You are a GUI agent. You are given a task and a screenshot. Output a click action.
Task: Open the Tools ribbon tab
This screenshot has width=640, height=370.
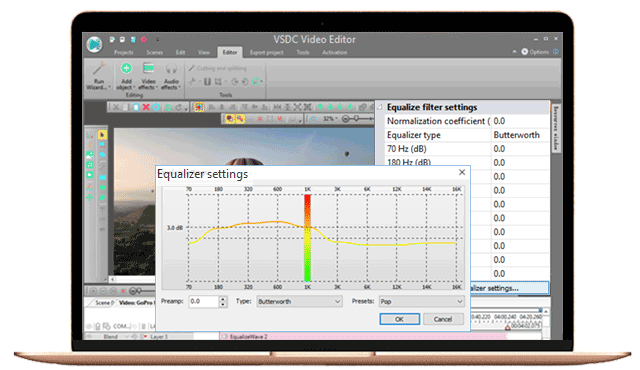(303, 52)
